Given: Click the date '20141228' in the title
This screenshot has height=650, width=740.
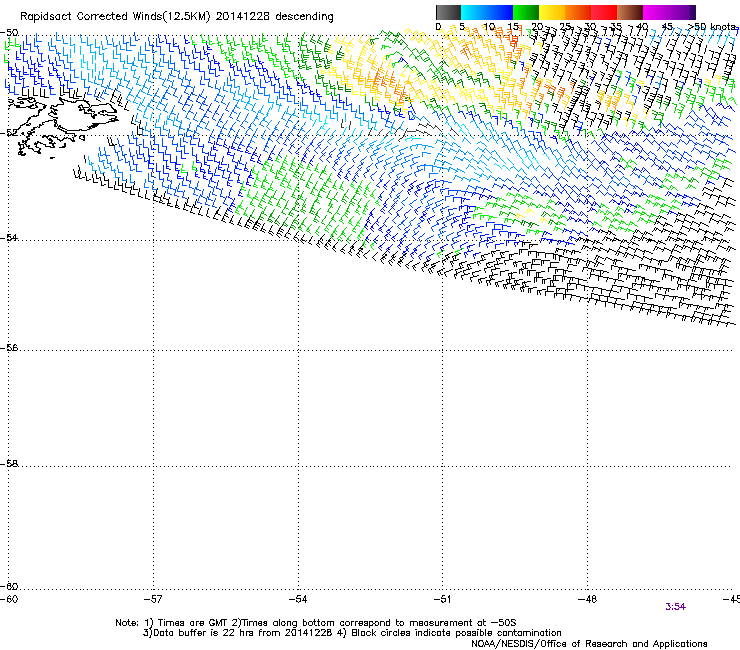Looking at the screenshot, I should pyautogui.click(x=243, y=17).
